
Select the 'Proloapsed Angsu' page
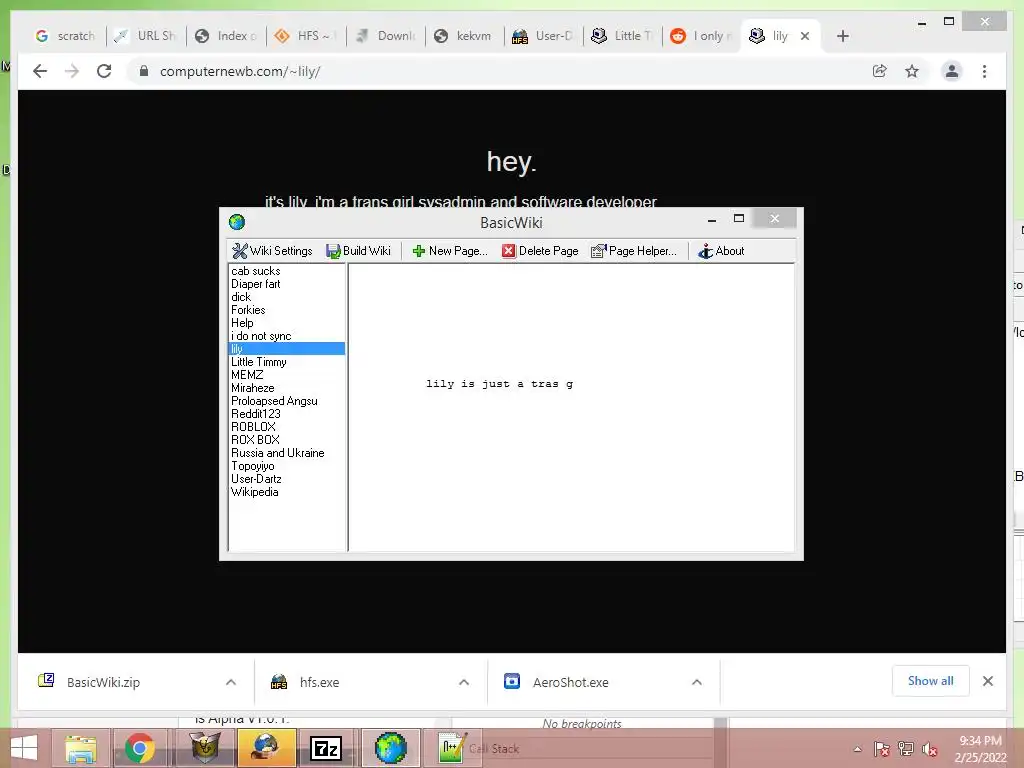(x=274, y=401)
